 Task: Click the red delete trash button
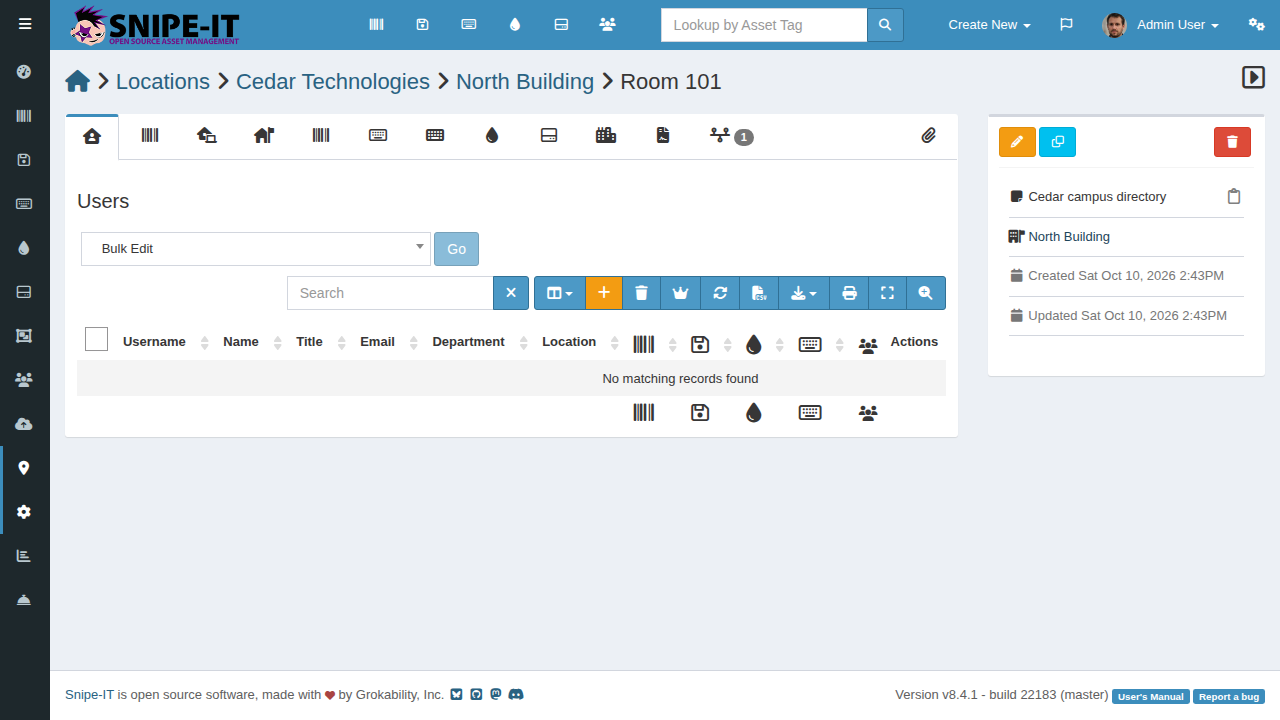1232,142
